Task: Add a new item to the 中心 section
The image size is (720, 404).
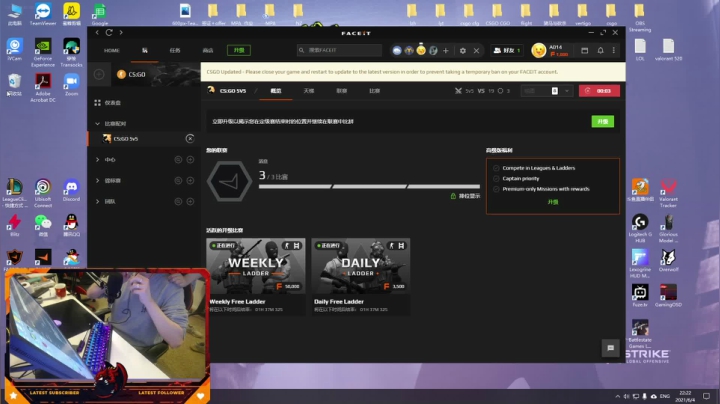Action: 190,160
